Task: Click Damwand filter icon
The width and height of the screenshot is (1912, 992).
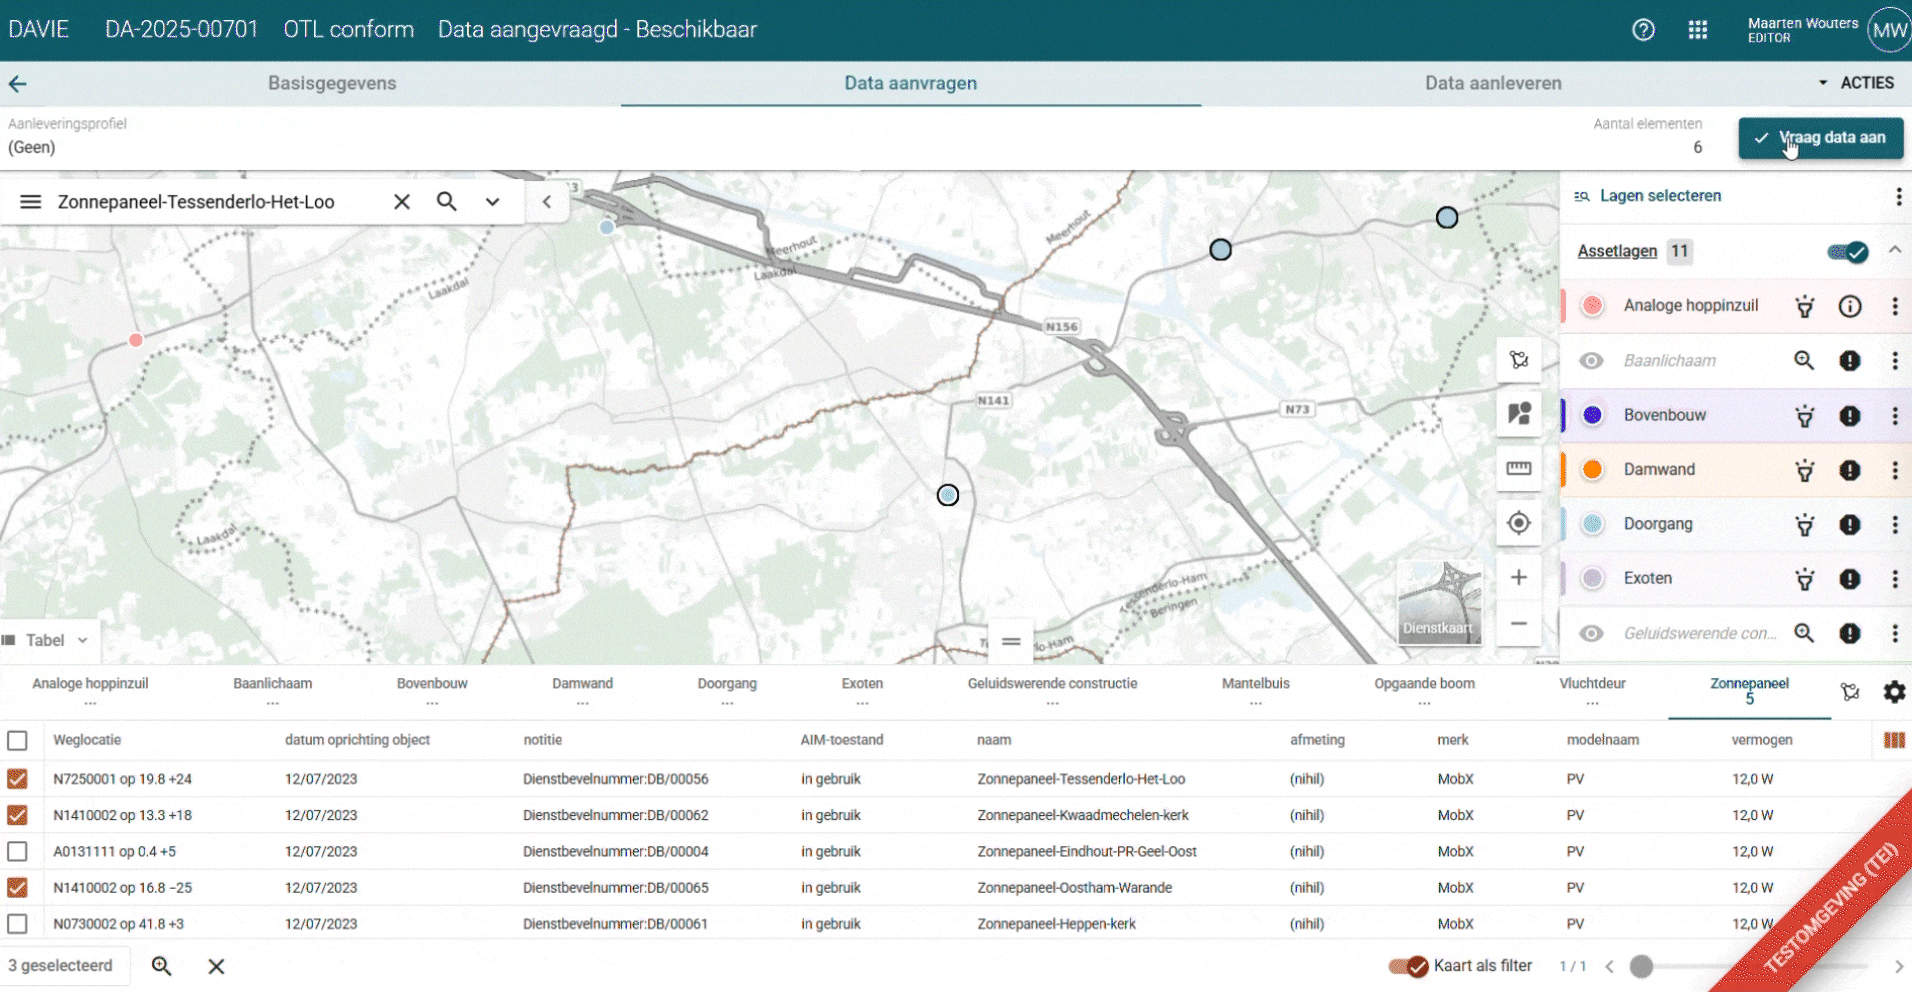Action: click(x=1805, y=470)
